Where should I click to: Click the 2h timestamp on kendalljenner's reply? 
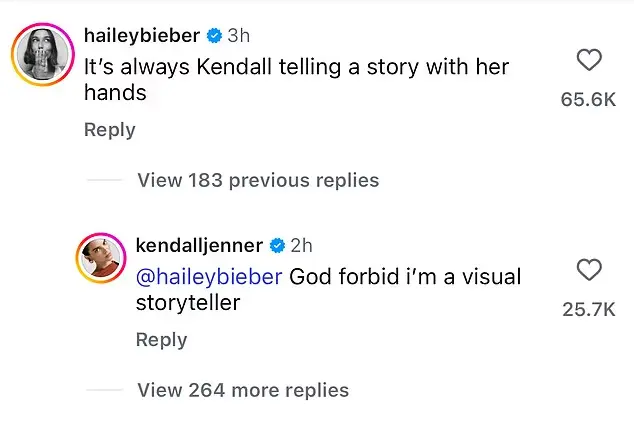point(301,246)
